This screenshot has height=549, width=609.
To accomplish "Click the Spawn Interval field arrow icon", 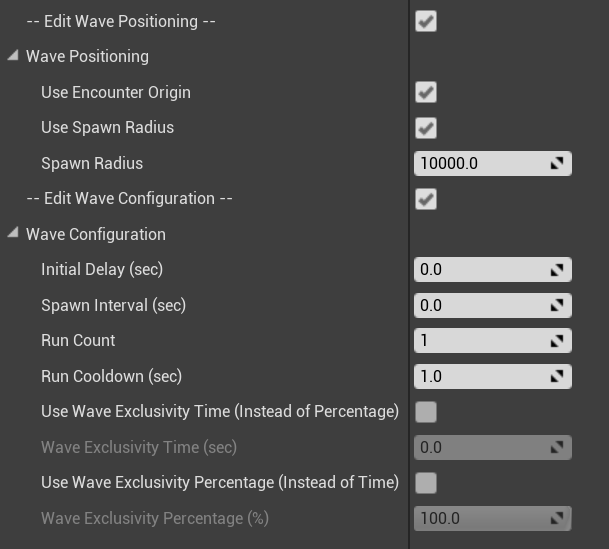I will 557,306.
